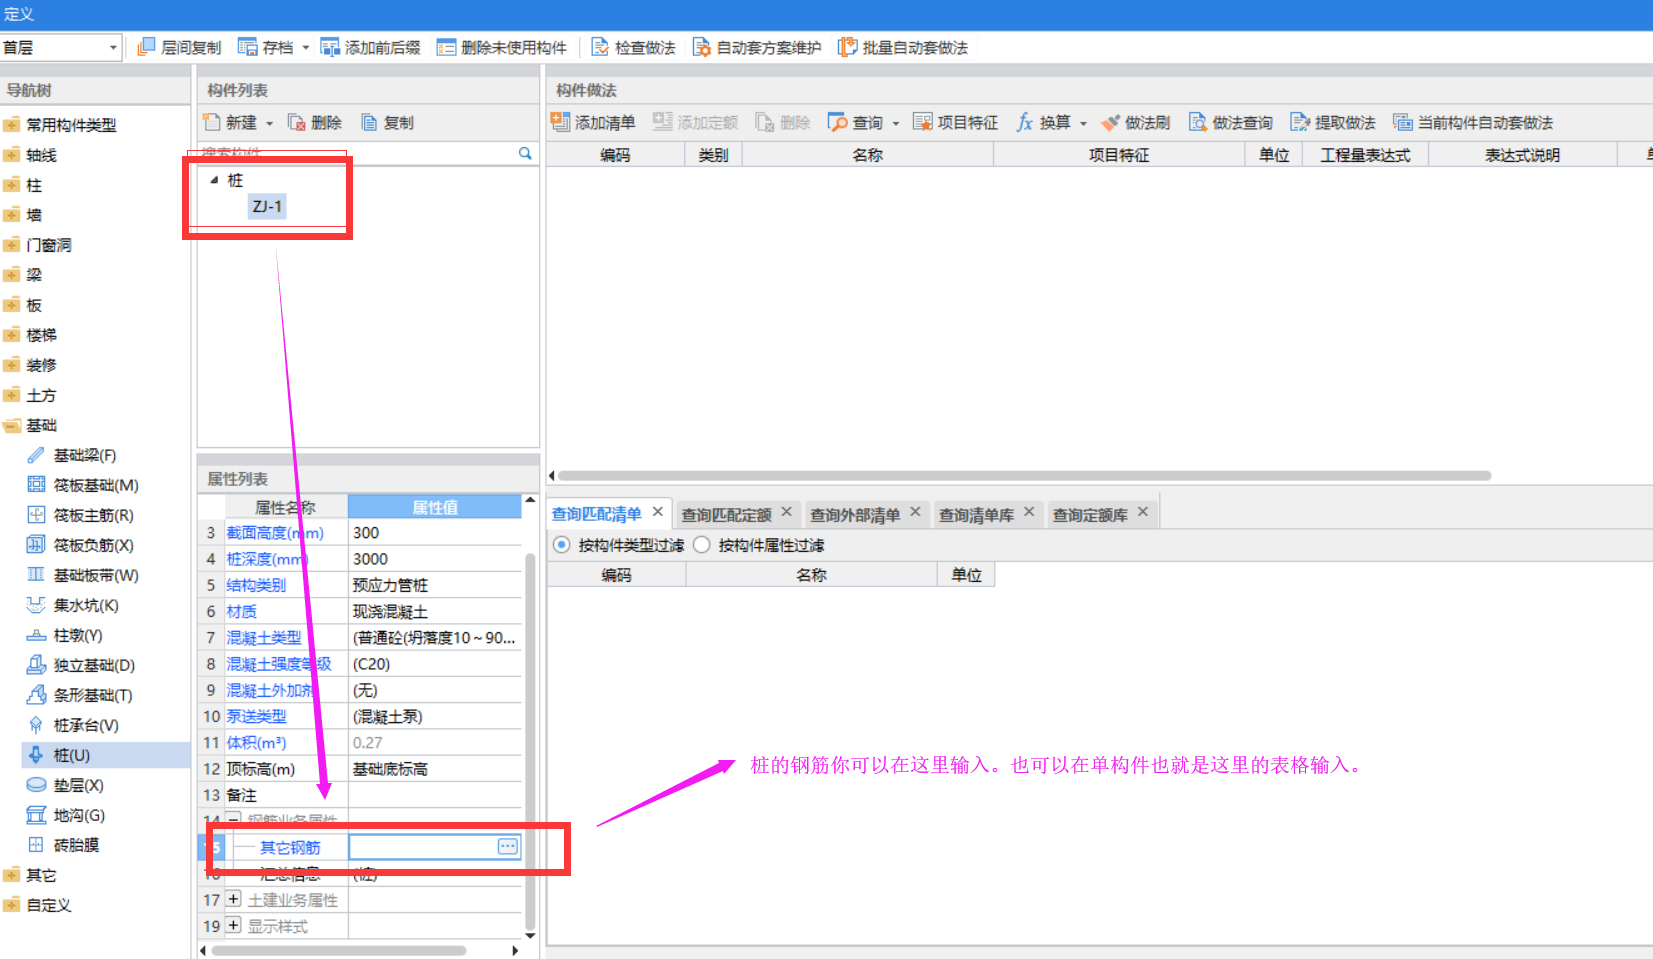Switch to 查询清单库 tab
Image resolution: width=1653 pixels, height=959 pixels.
pos(976,515)
